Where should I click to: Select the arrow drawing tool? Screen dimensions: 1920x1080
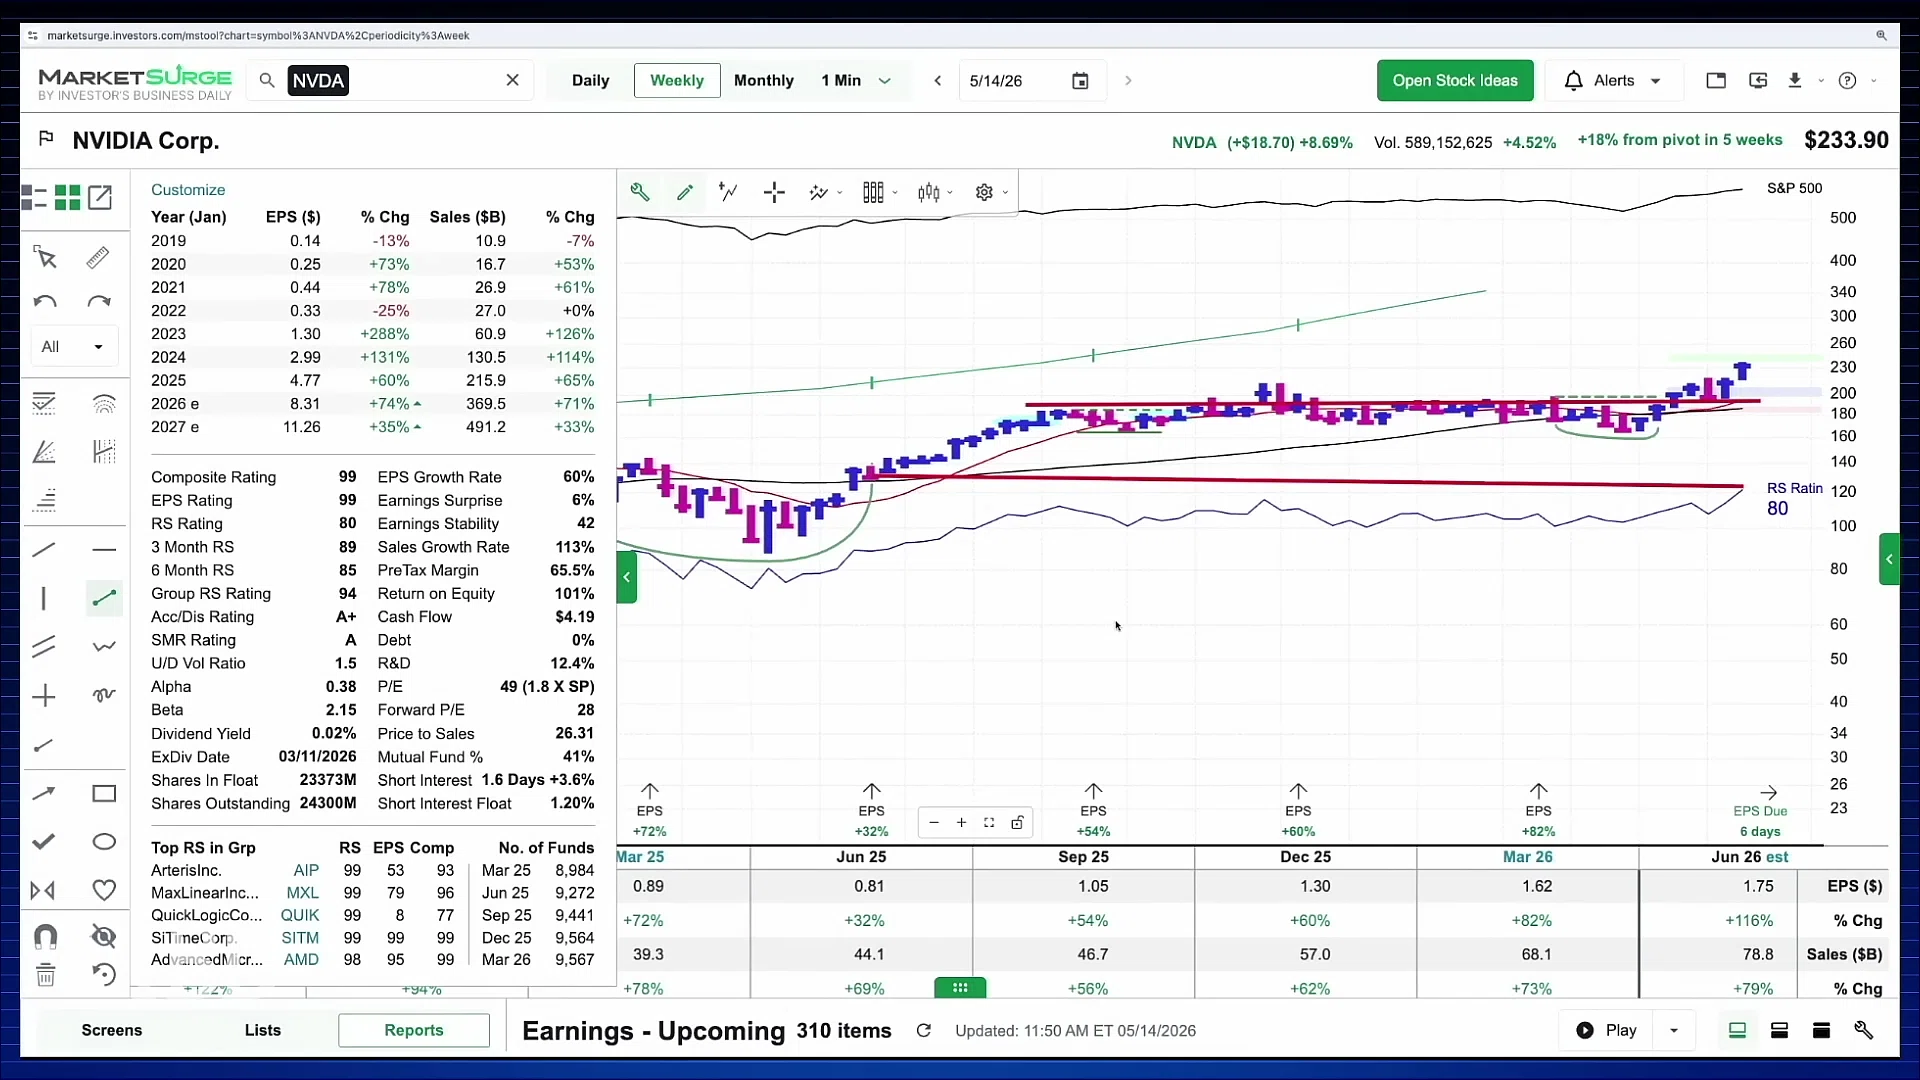(x=44, y=794)
